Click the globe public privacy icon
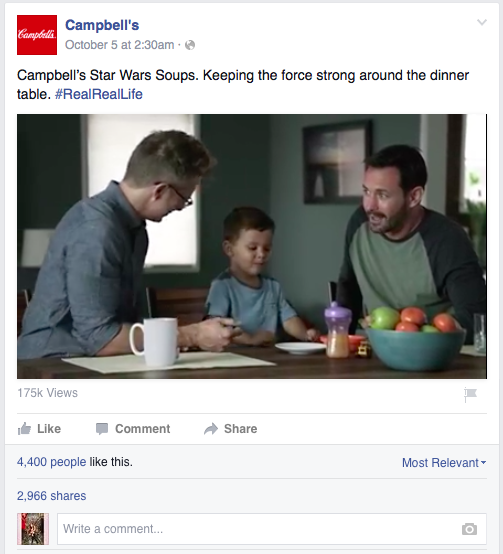503x554 pixels. click(190, 45)
